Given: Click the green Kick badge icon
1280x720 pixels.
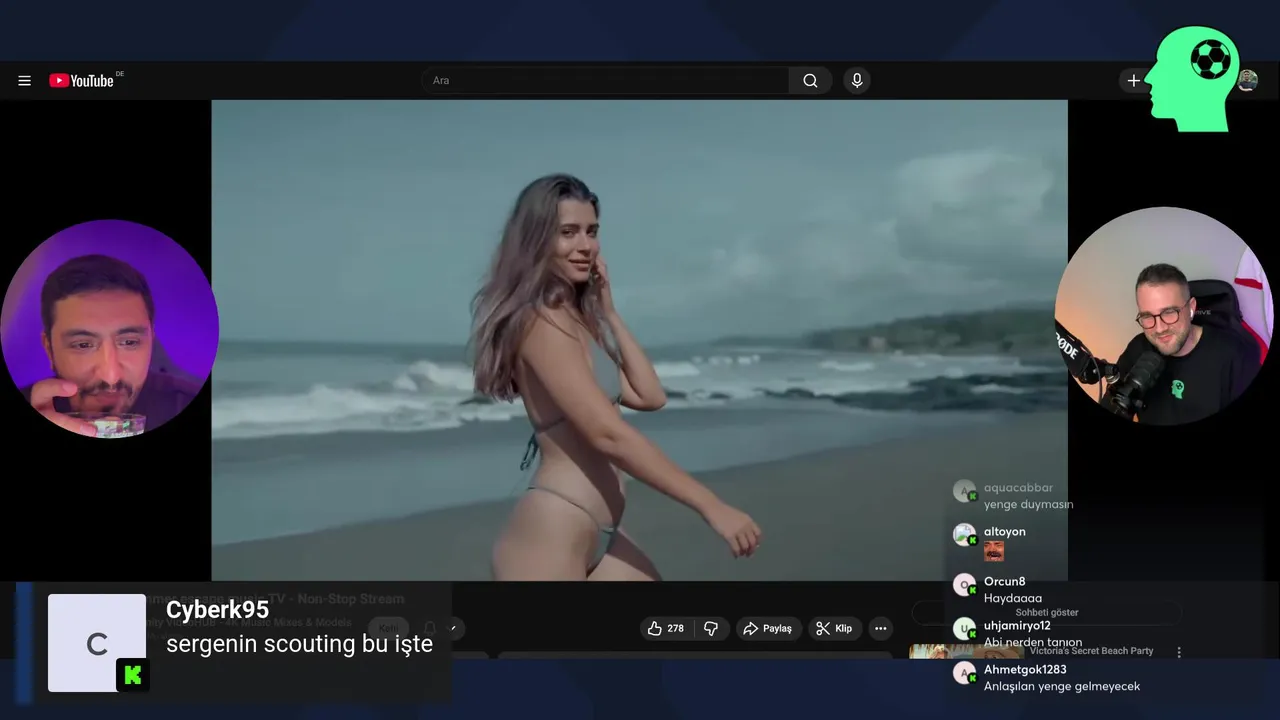Looking at the screenshot, I should click(132, 676).
